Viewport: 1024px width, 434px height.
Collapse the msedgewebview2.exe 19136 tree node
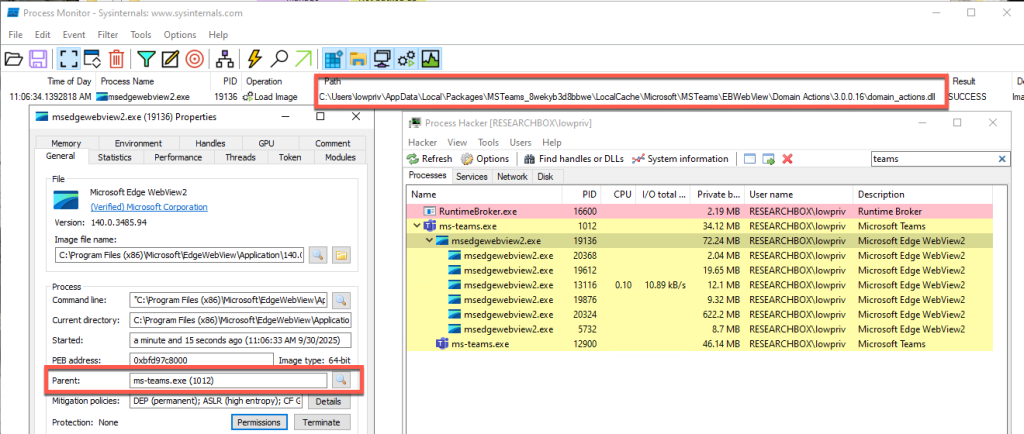(429, 241)
